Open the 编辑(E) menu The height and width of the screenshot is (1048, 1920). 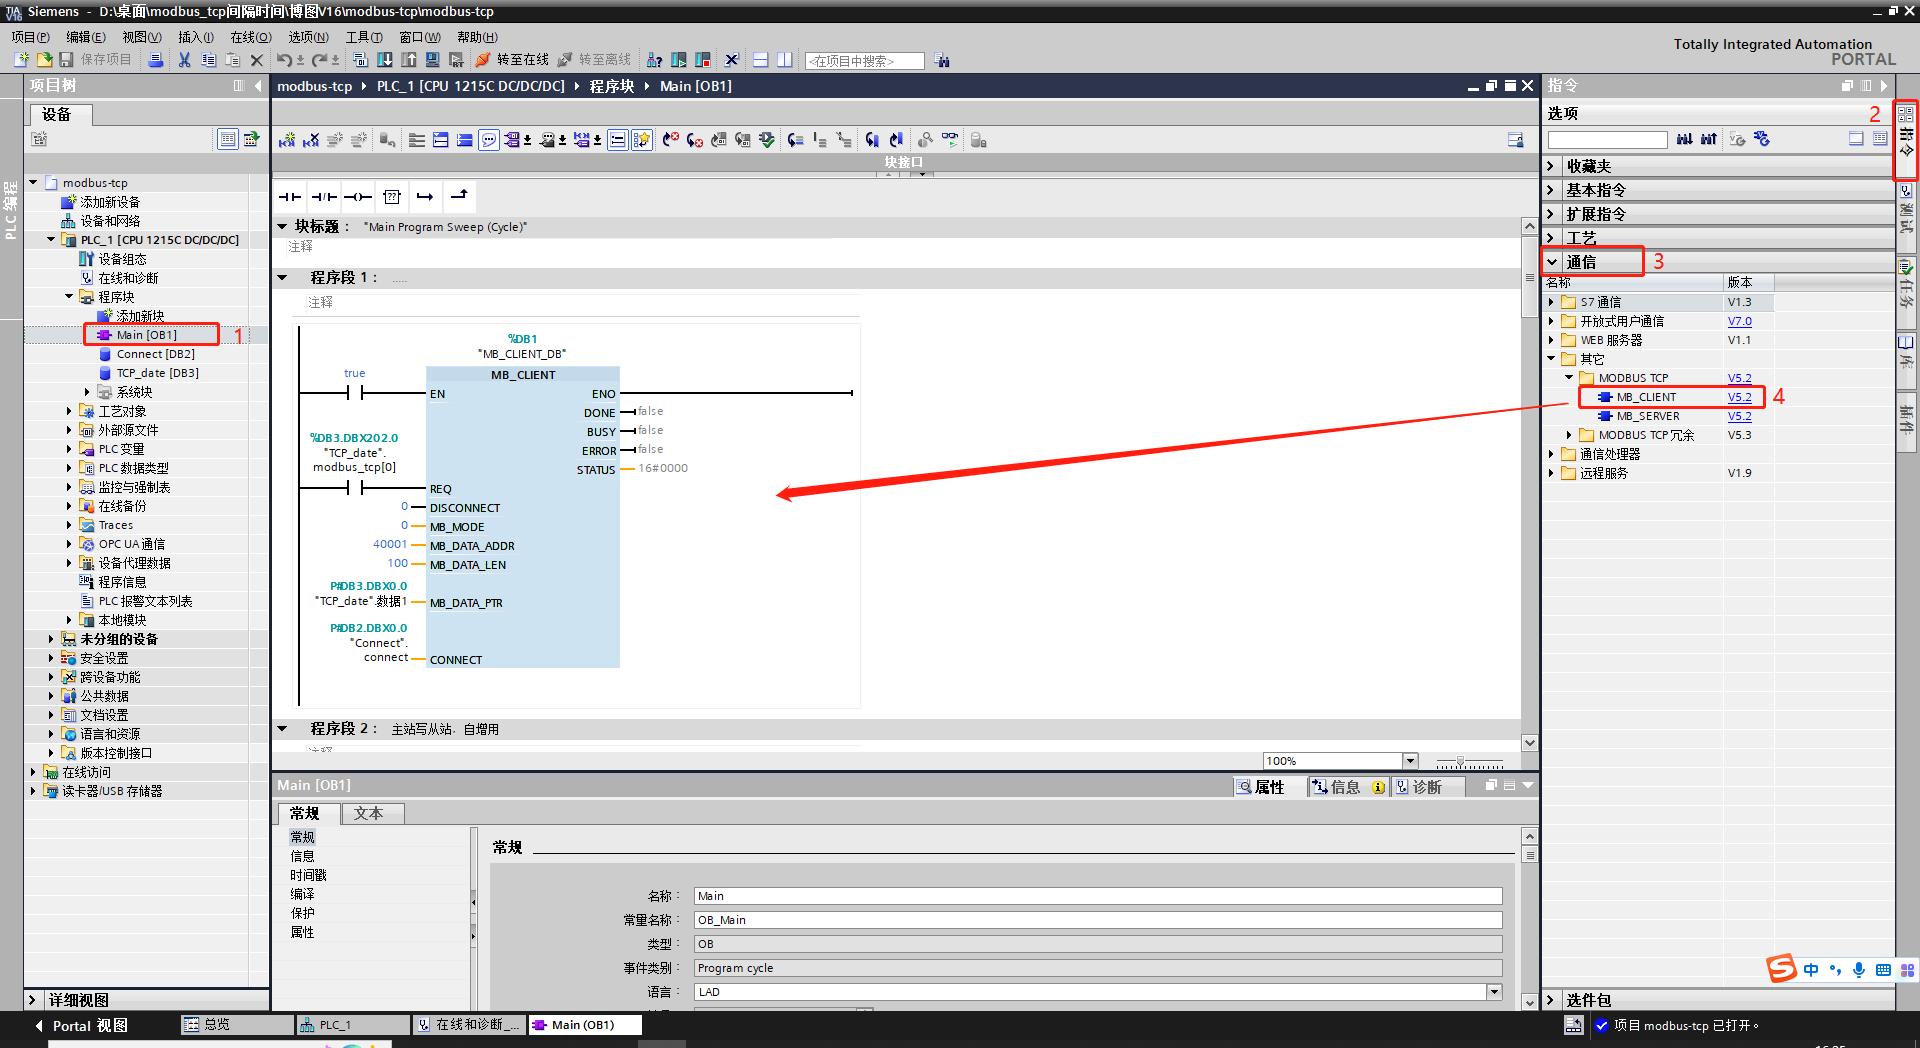click(85, 37)
